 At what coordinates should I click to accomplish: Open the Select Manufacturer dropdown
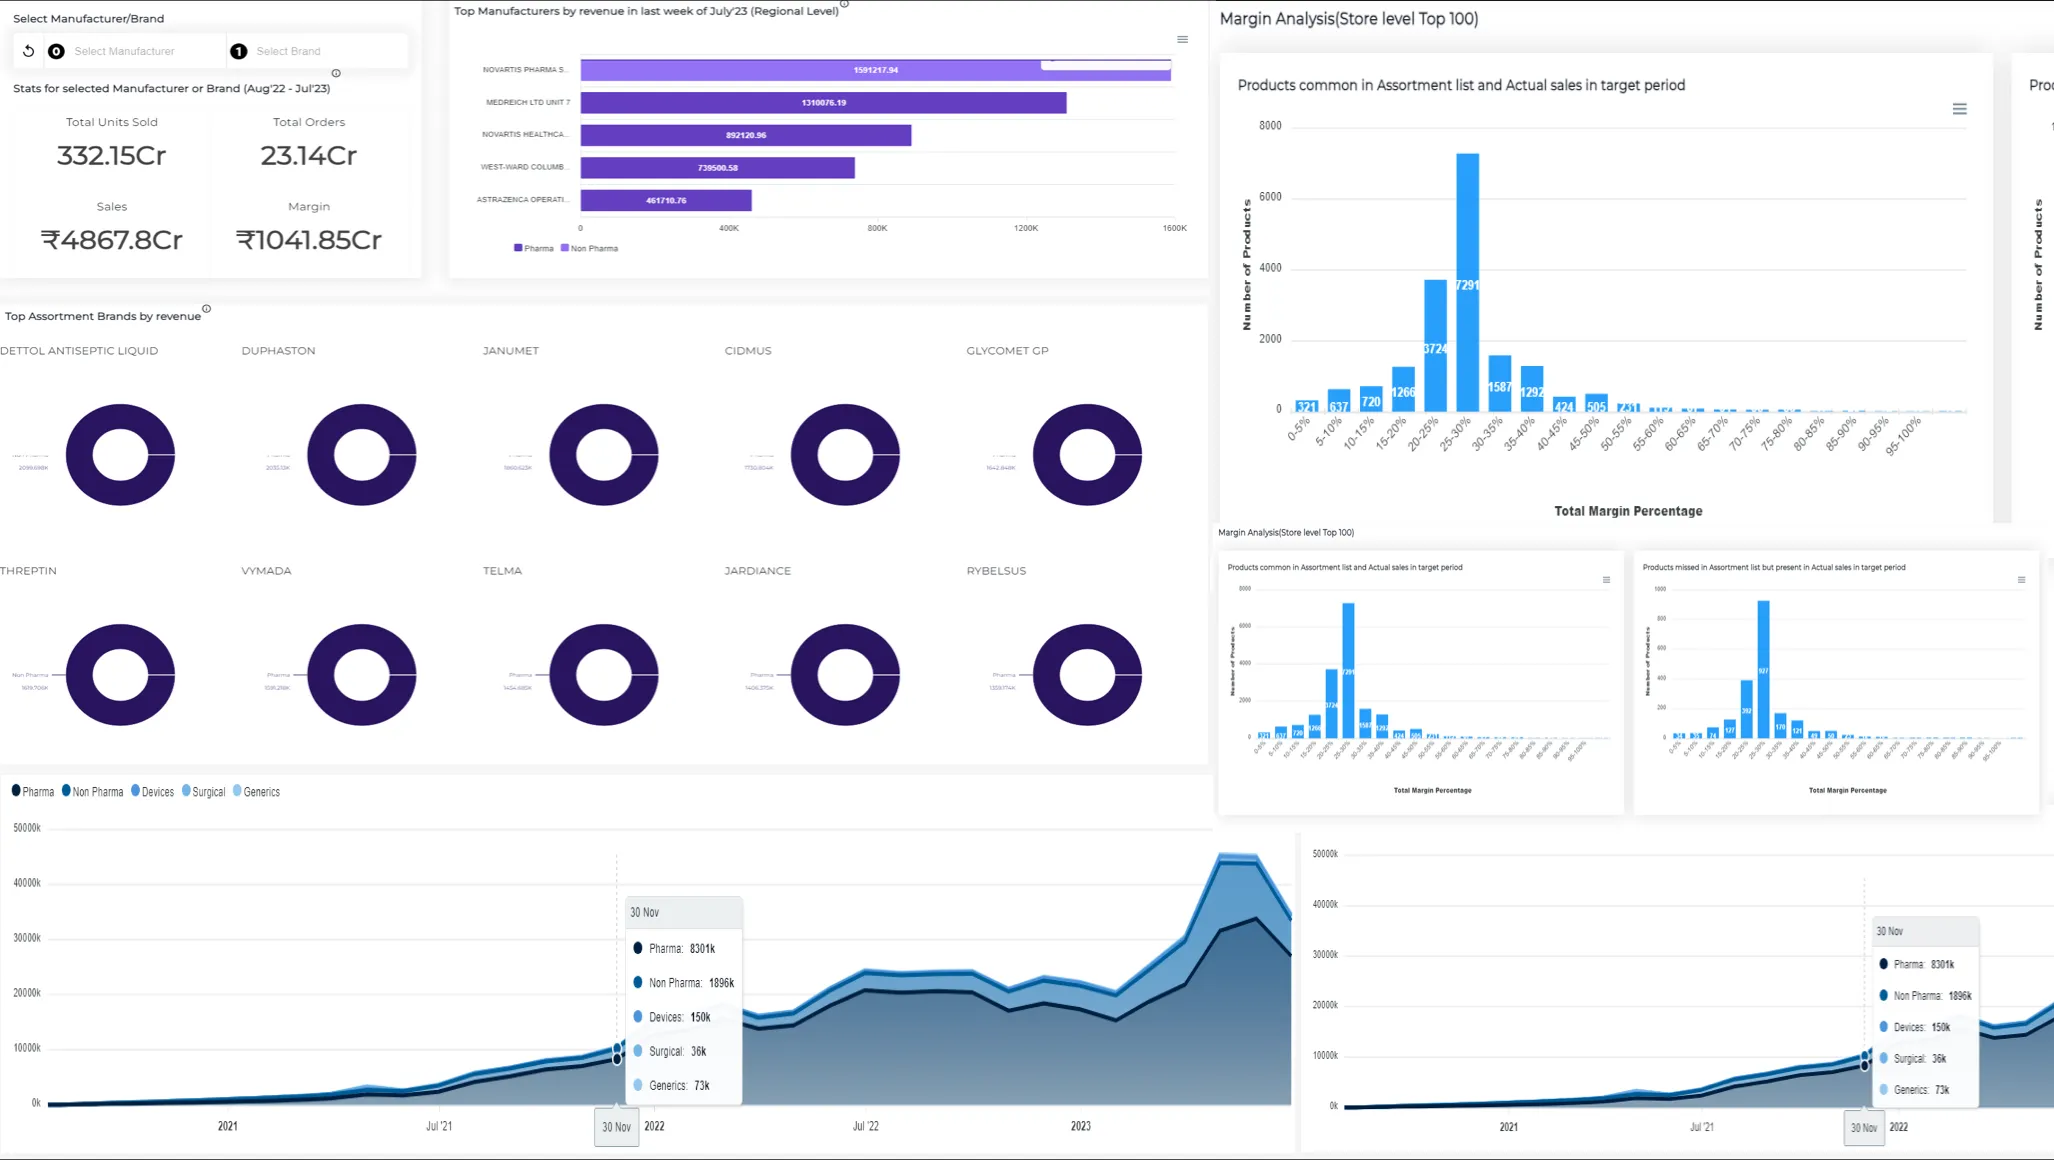pyautogui.click(x=136, y=51)
